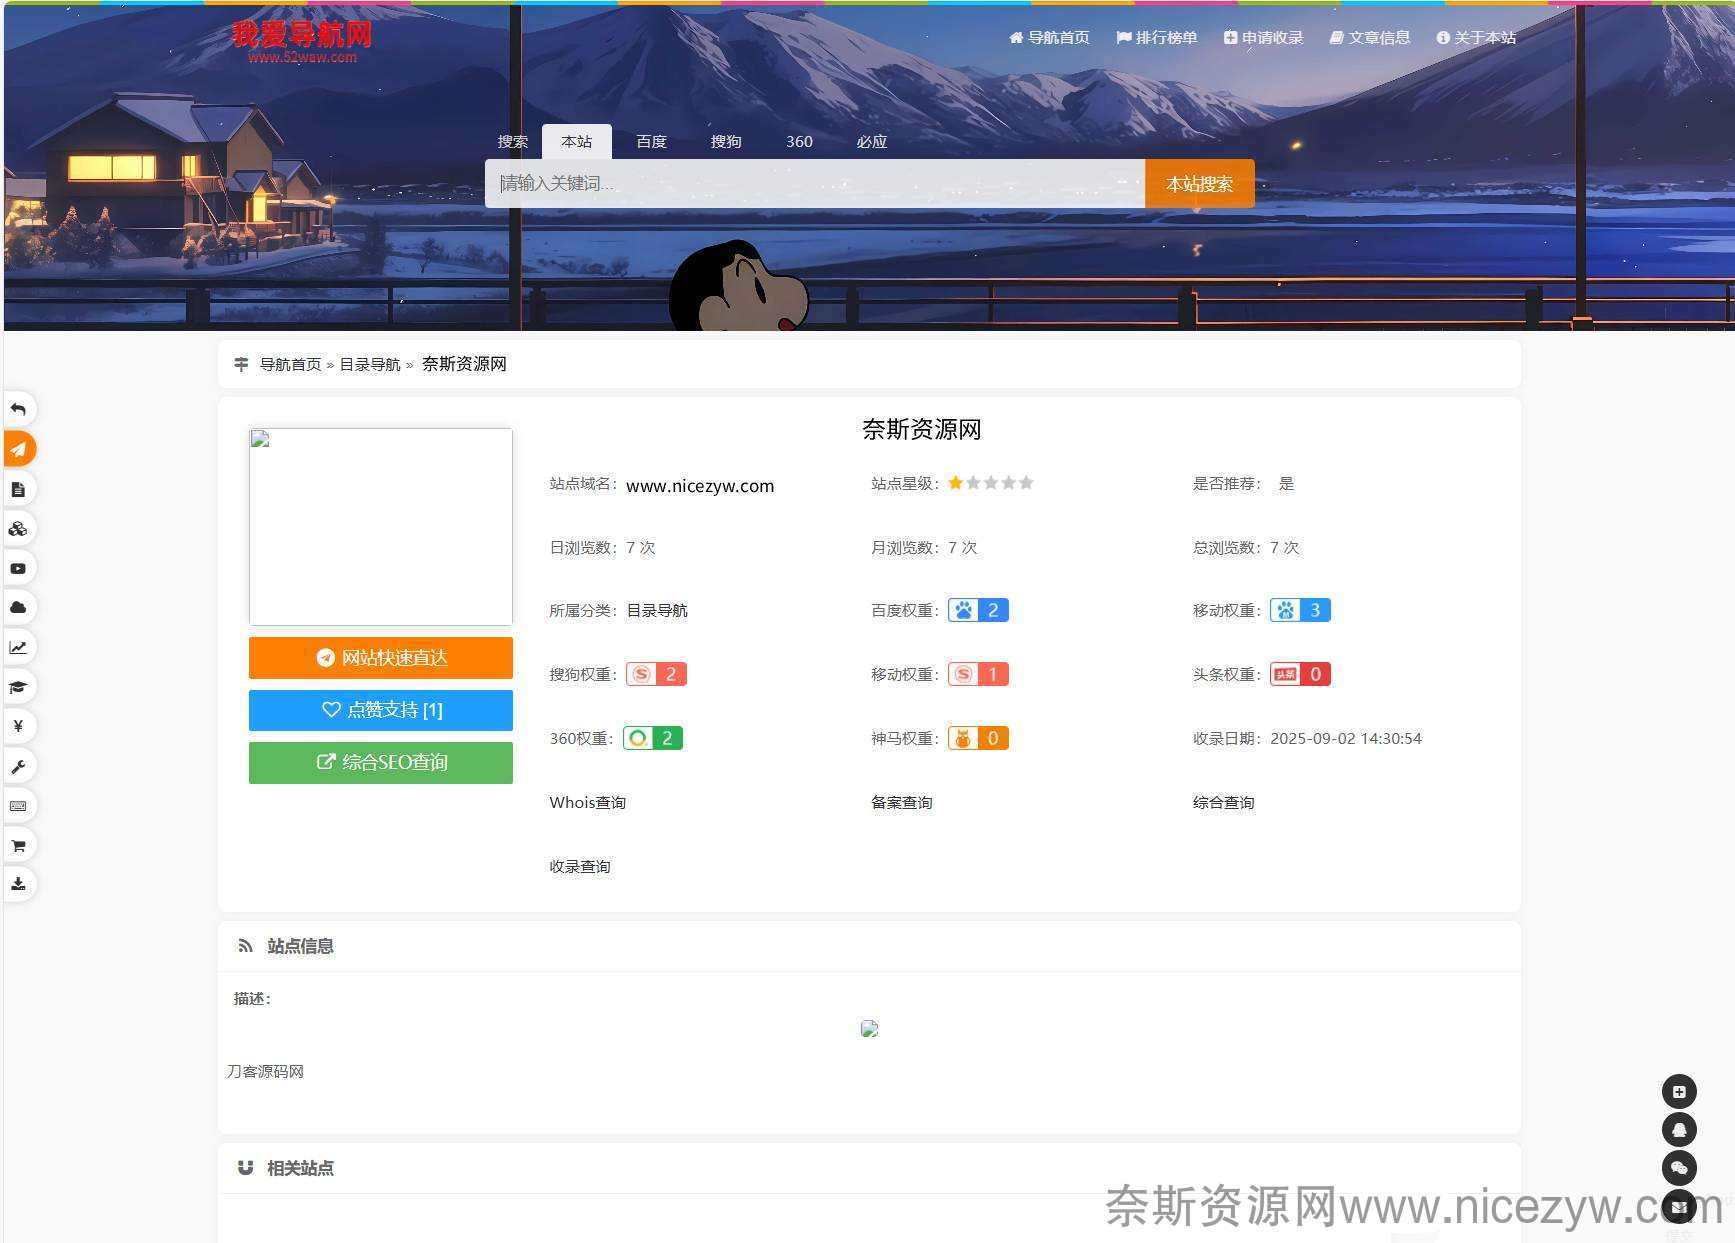Open 申请收录 in the top menu
1735x1243 pixels.
point(1264,38)
